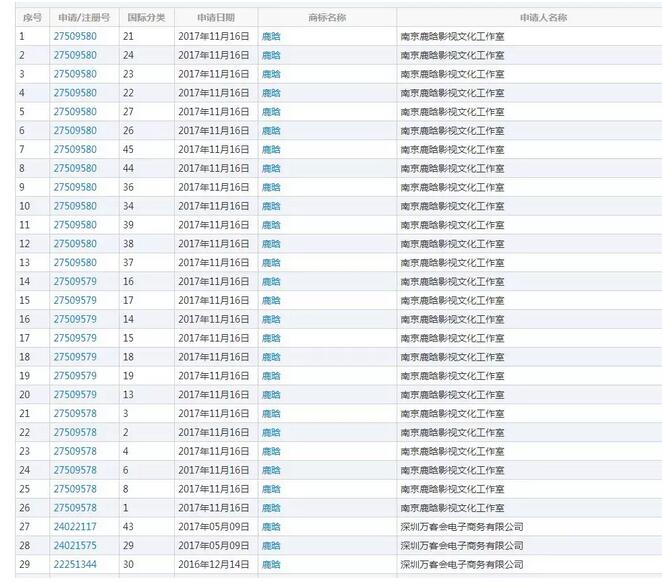
Task: Click the 申请人名称 column header
Action: pyautogui.click(x=543, y=18)
